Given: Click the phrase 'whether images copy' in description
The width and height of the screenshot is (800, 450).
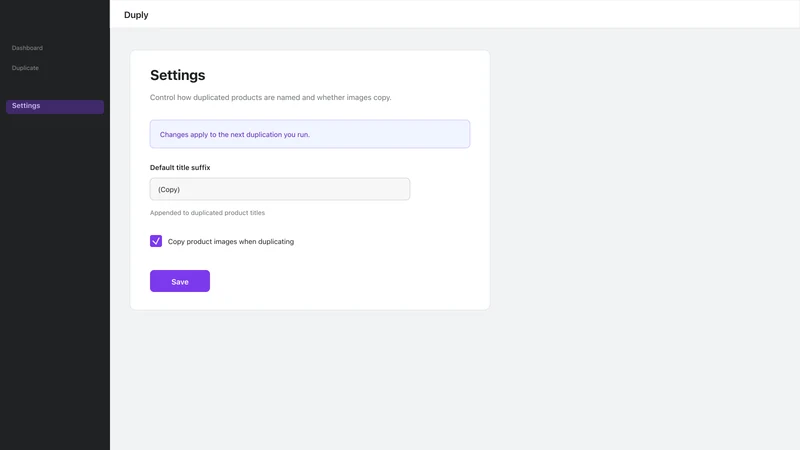Looking at the screenshot, I should [354, 97].
